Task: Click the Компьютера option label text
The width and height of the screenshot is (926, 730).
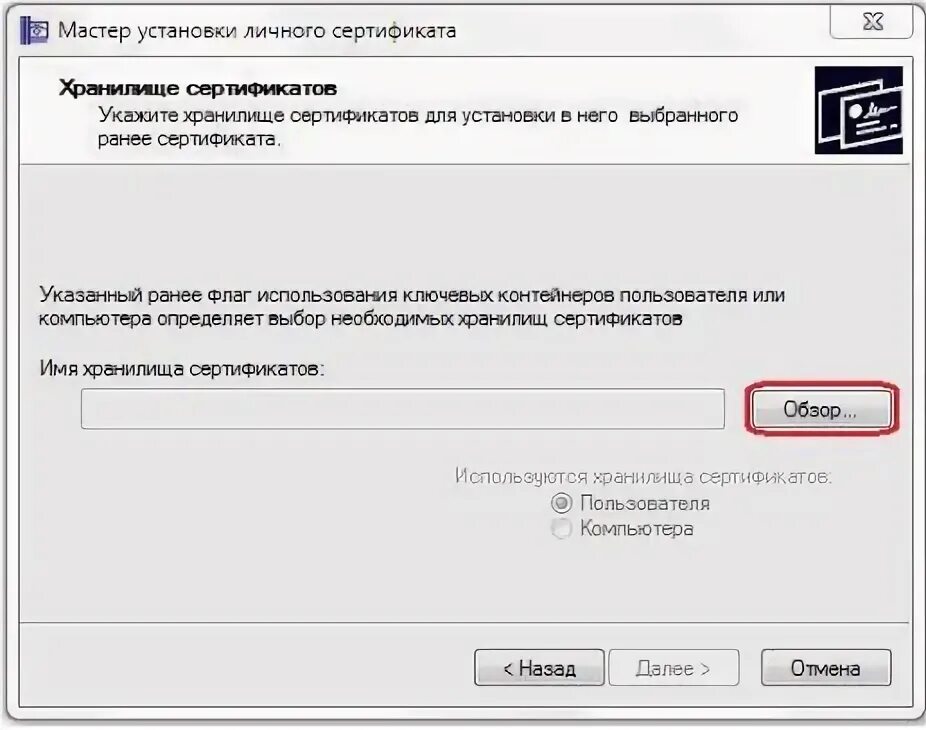Action: tap(637, 528)
